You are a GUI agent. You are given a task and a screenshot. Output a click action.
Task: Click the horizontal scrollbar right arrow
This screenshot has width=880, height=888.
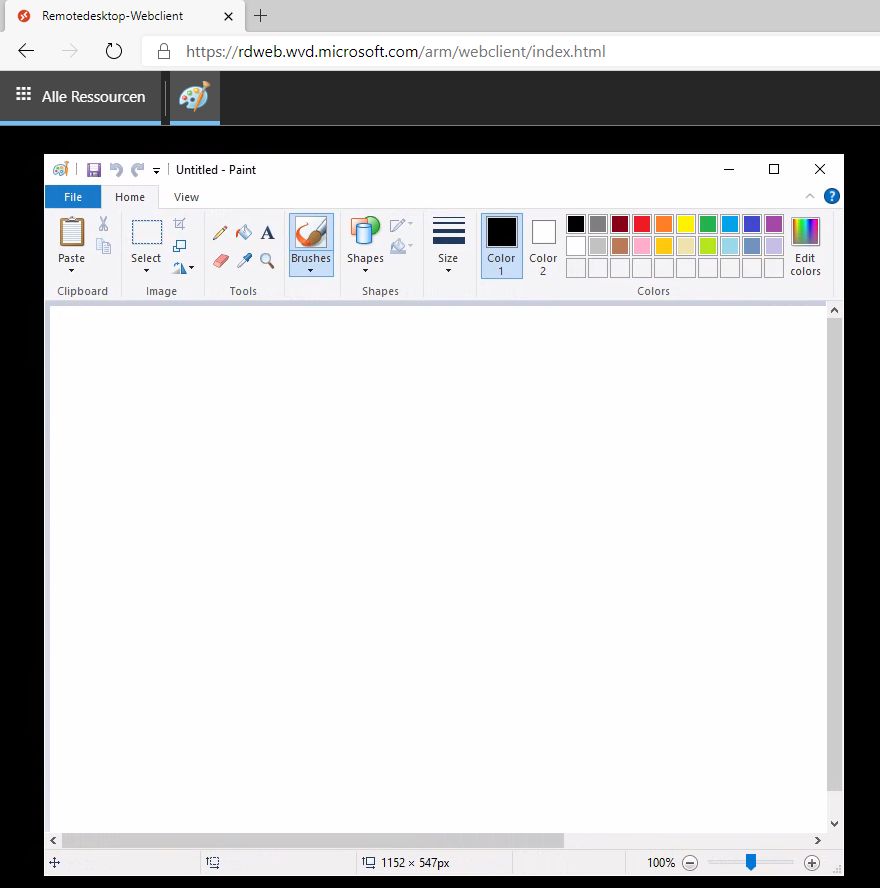pyautogui.click(x=818, y=840)
